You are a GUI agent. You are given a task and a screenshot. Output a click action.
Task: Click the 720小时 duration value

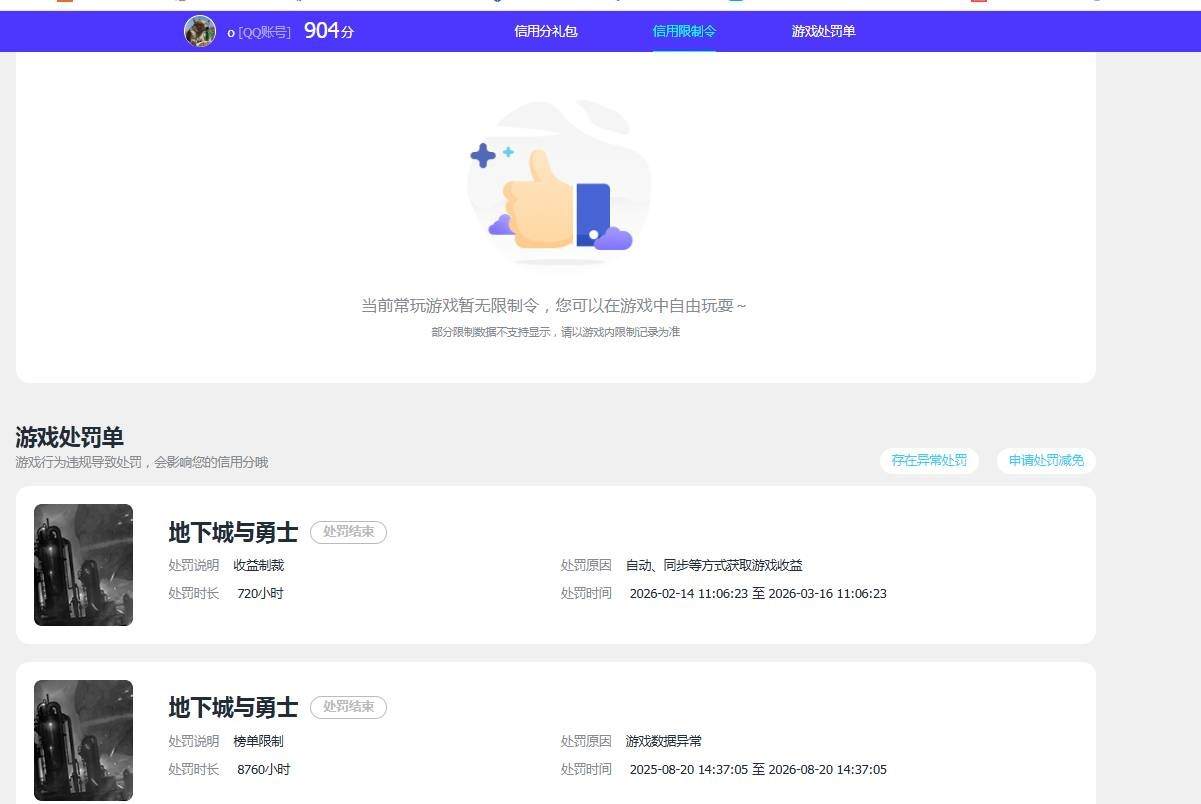click(x=260, y=594)
